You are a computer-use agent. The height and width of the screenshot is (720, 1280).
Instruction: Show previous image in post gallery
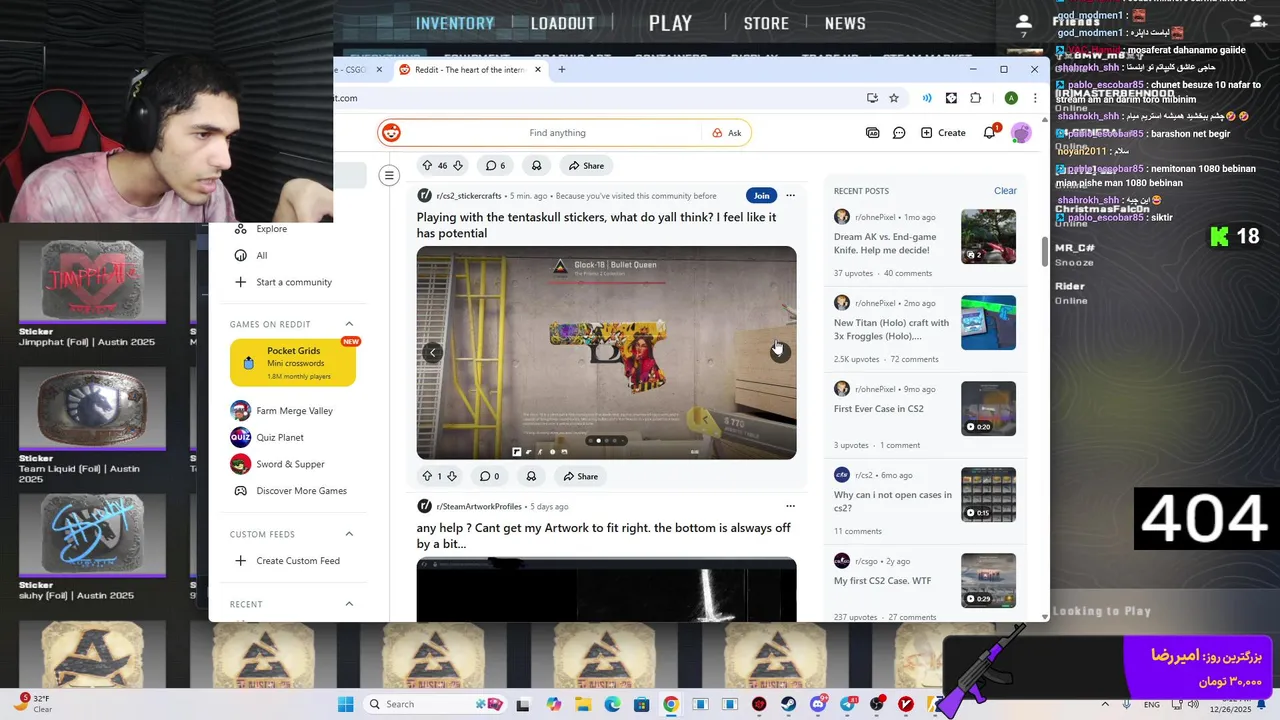click(x=433, y=352)
